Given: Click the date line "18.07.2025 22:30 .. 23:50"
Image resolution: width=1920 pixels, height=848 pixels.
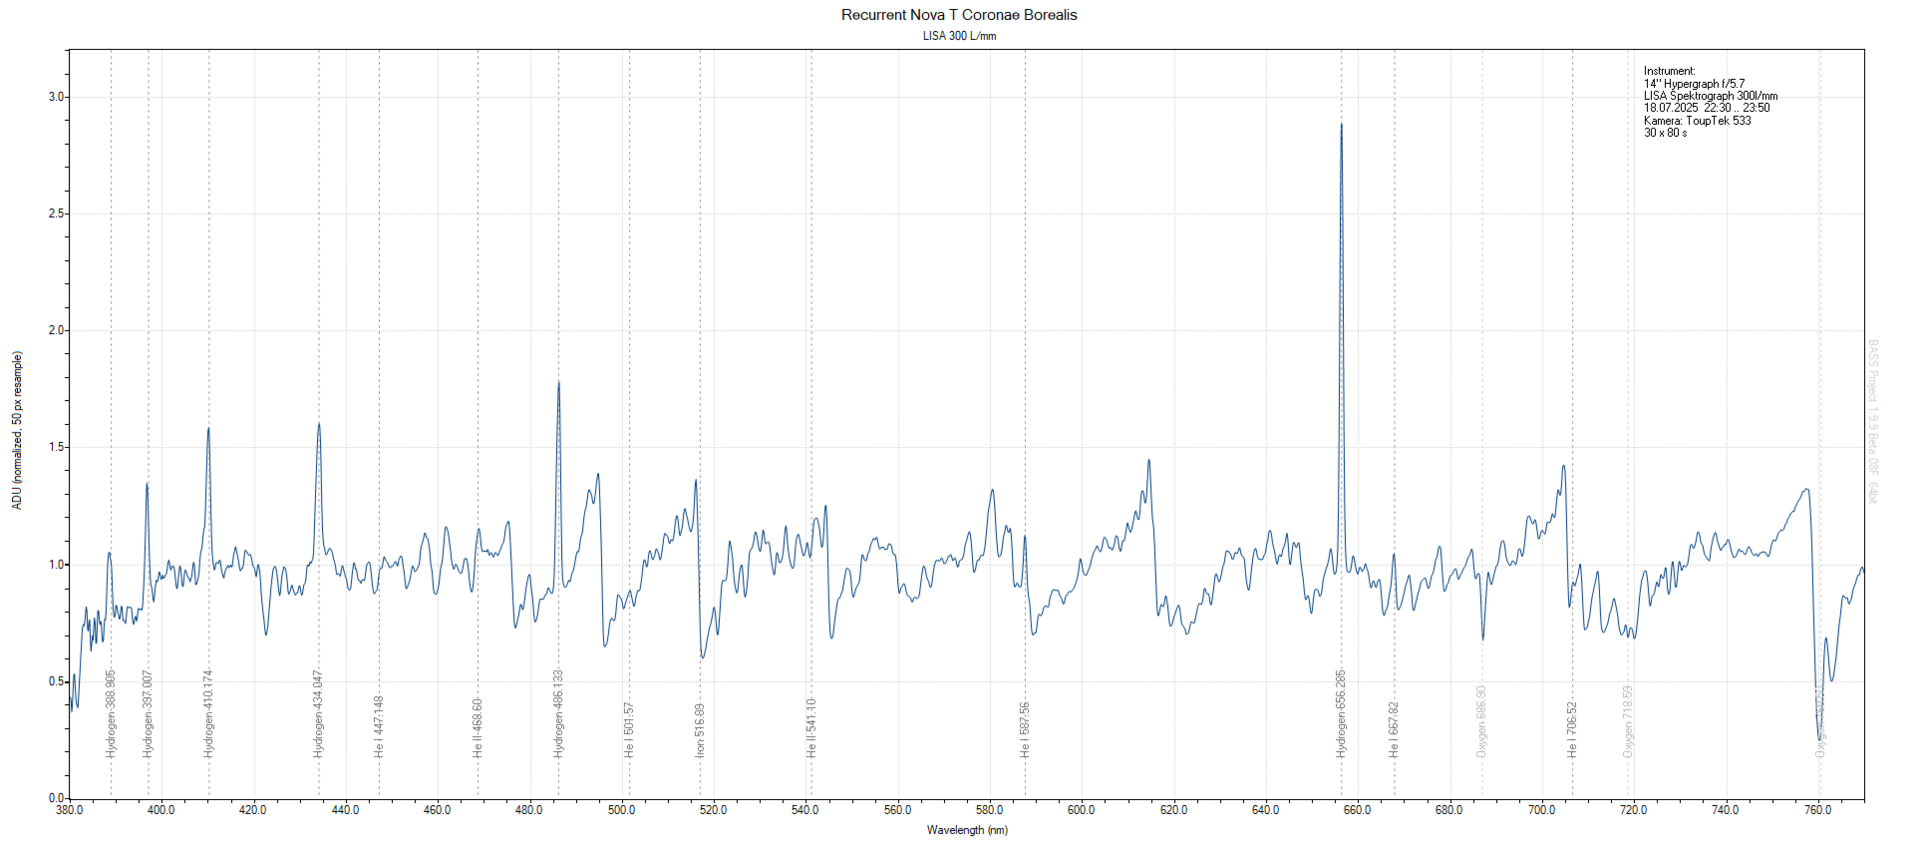Looking at the screenshot, I should click(1706, 108).
